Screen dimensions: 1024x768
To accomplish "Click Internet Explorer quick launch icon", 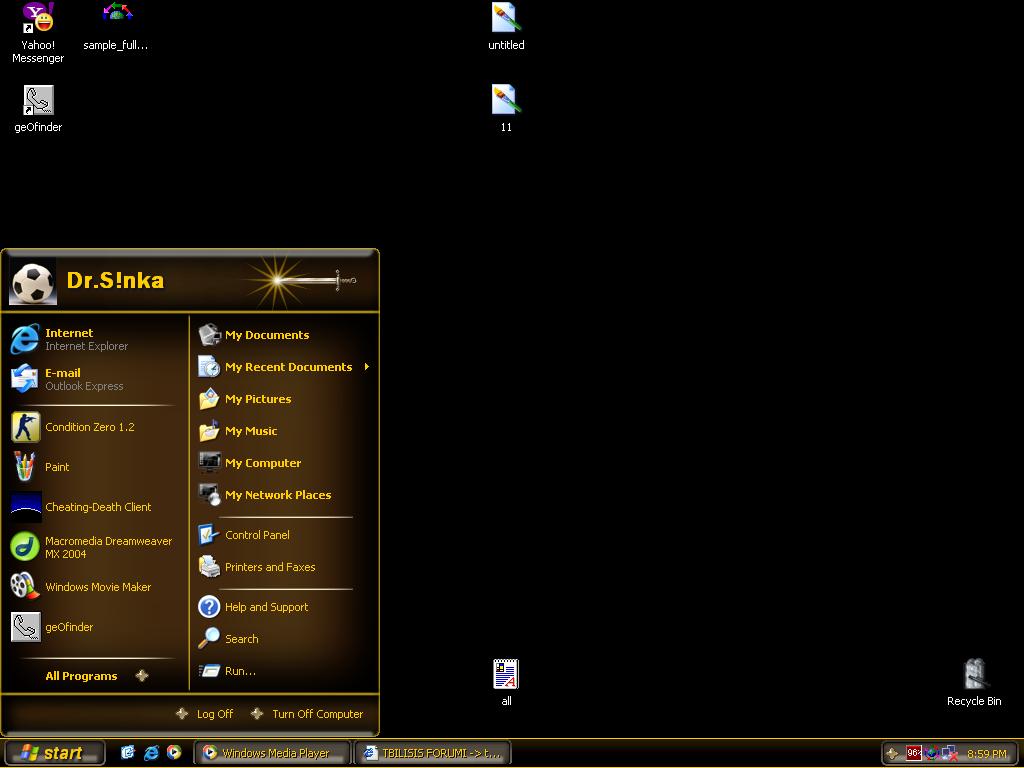I will pos(151,752).
